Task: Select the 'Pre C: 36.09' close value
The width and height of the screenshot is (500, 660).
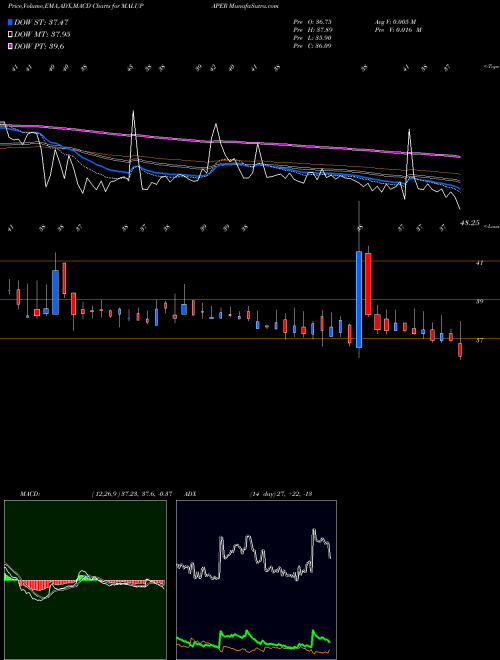Action: 312,46
